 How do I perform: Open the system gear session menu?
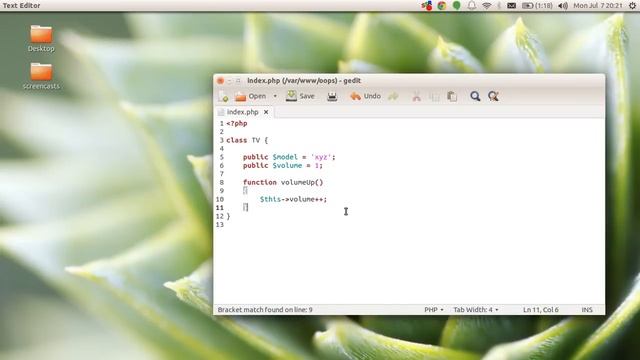coord(632,6)
